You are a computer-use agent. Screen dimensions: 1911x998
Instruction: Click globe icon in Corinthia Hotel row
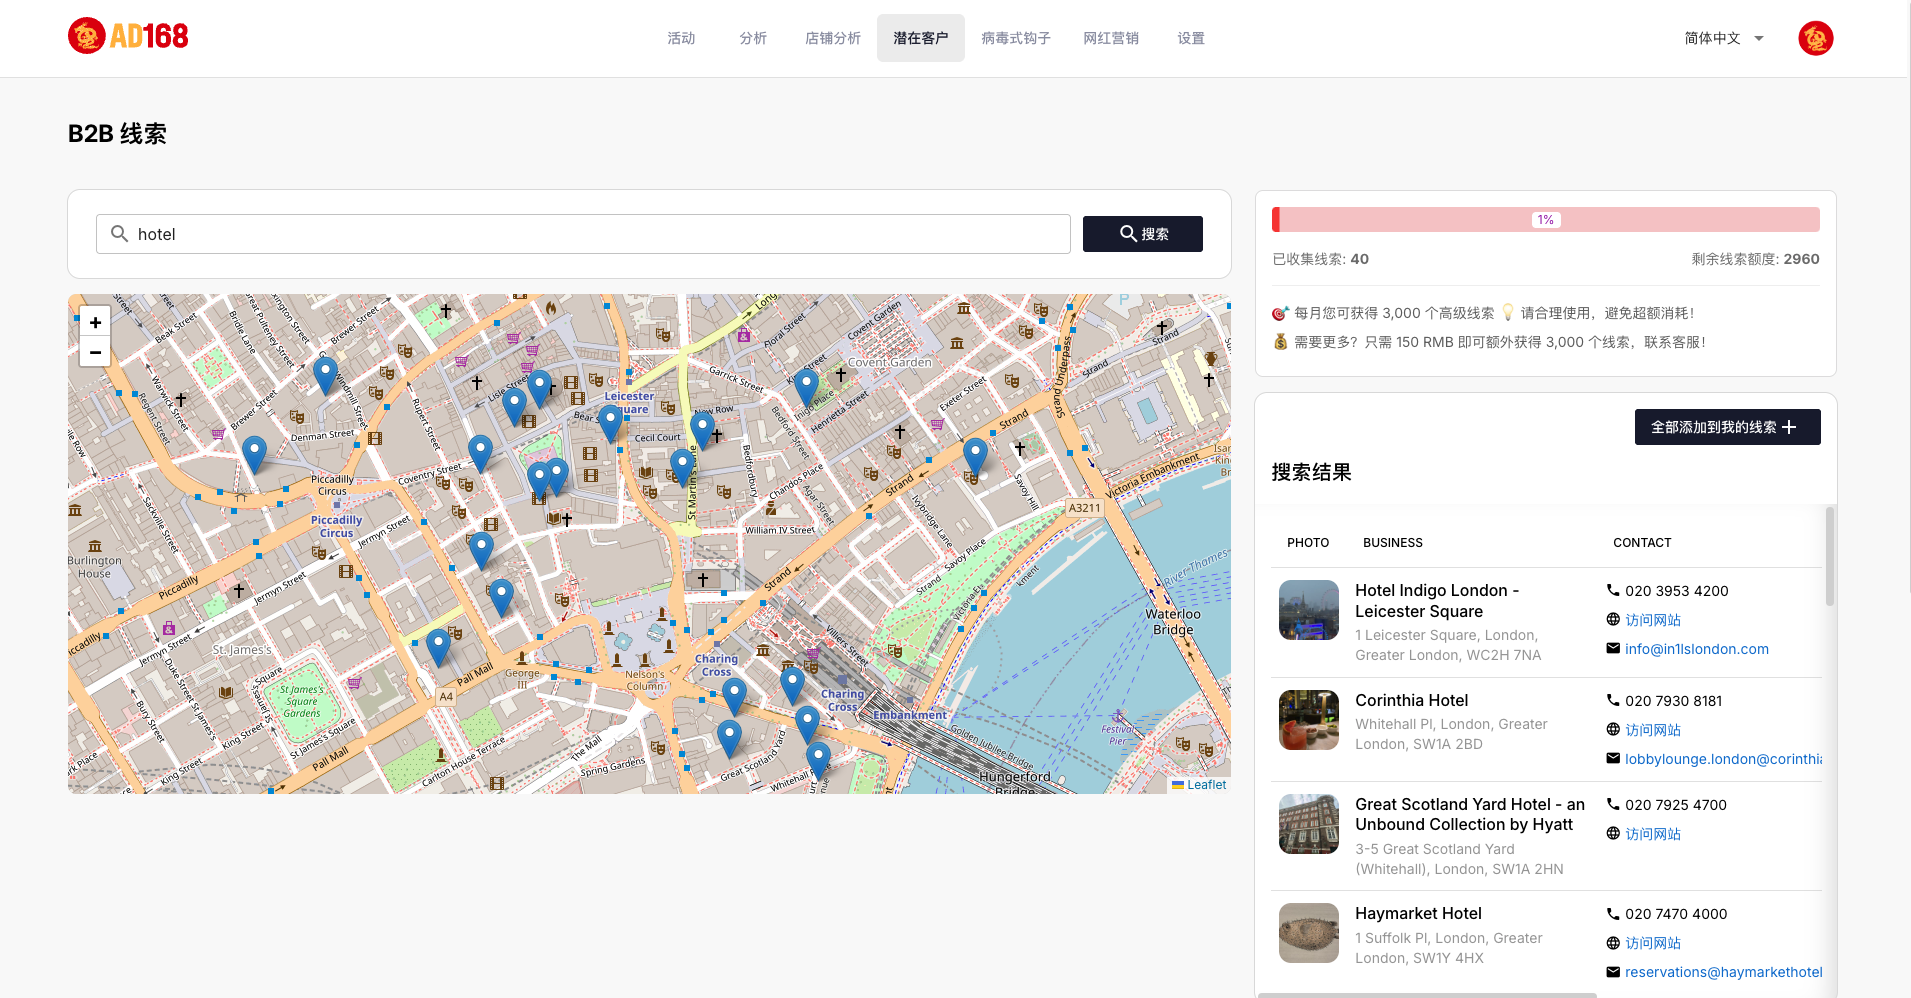tap(1612, 729)
